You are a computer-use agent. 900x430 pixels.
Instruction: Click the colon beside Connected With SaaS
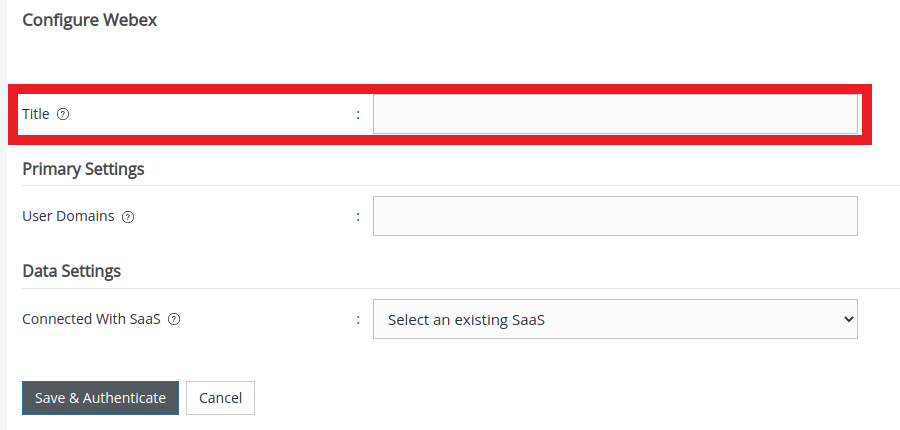(x=358, y=321)
